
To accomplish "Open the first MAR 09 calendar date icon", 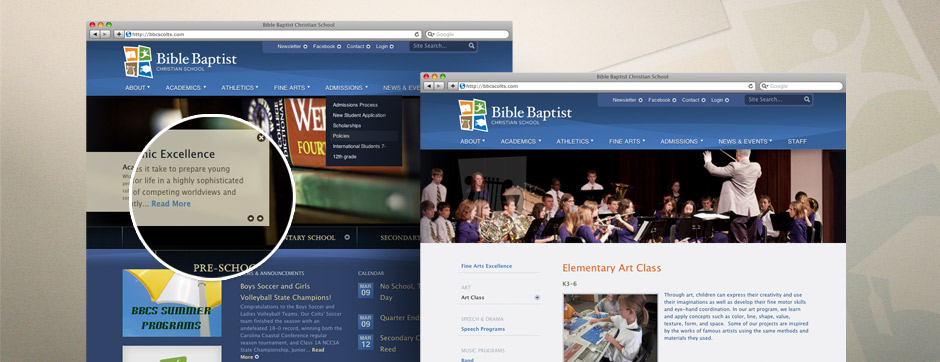I will [x=366, y=290].
